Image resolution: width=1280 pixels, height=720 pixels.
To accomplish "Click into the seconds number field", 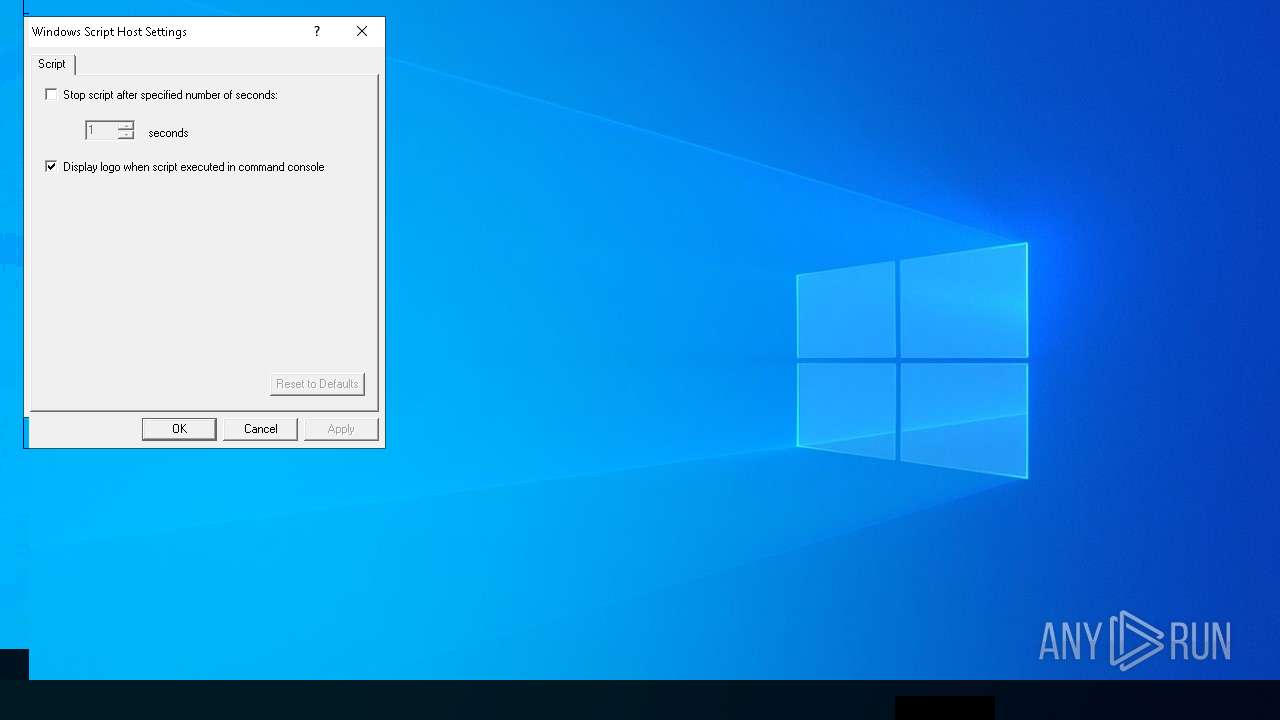I will point(101,131).
